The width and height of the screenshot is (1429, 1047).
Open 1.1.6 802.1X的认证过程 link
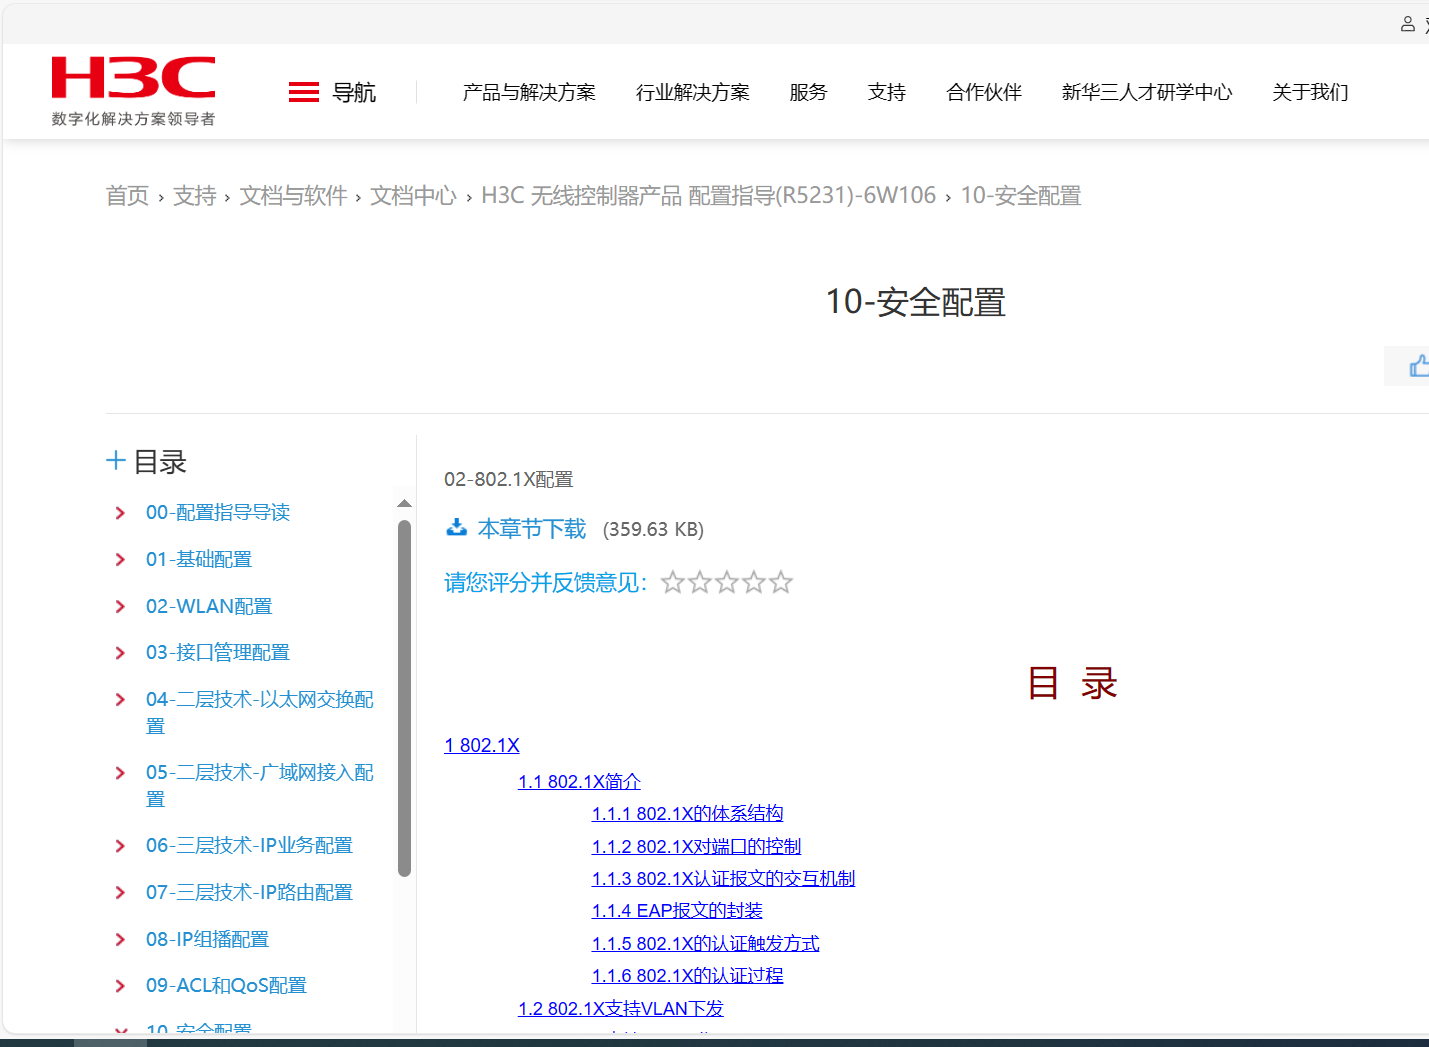point(687,975)
